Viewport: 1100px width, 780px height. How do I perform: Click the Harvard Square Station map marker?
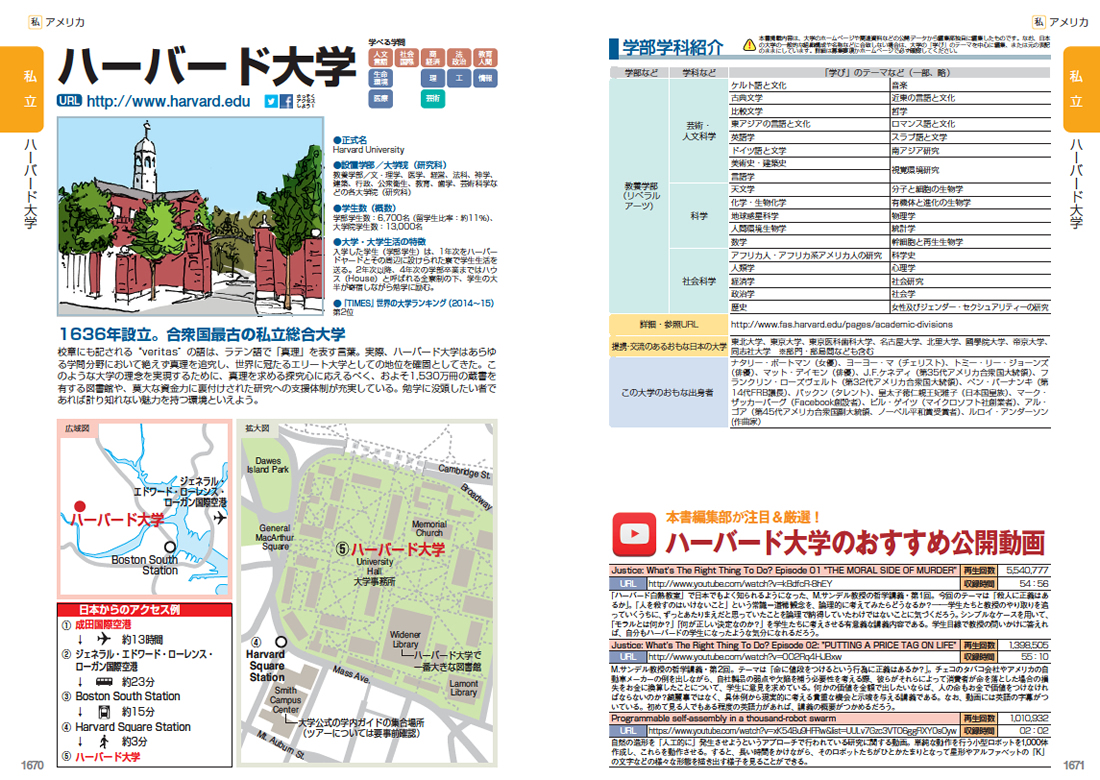tap(282, 644)
